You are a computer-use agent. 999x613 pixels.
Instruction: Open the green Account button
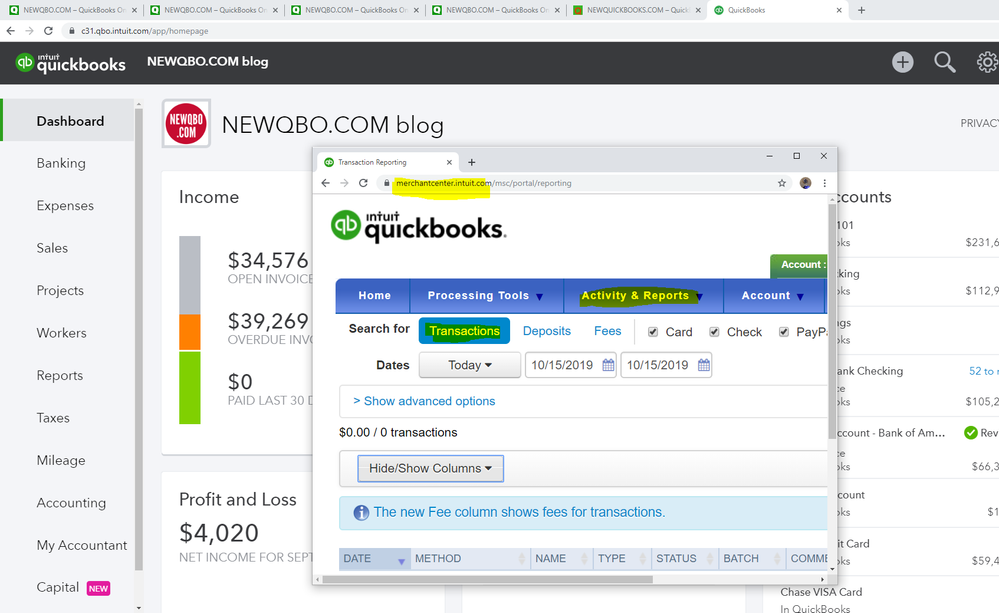[x=799, y=264]
